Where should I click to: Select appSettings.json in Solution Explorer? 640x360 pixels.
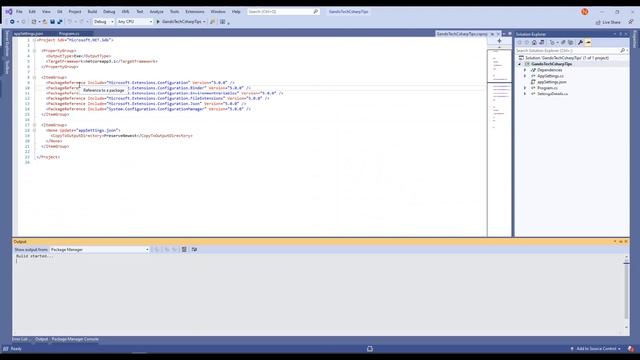[x=551, y=82]
